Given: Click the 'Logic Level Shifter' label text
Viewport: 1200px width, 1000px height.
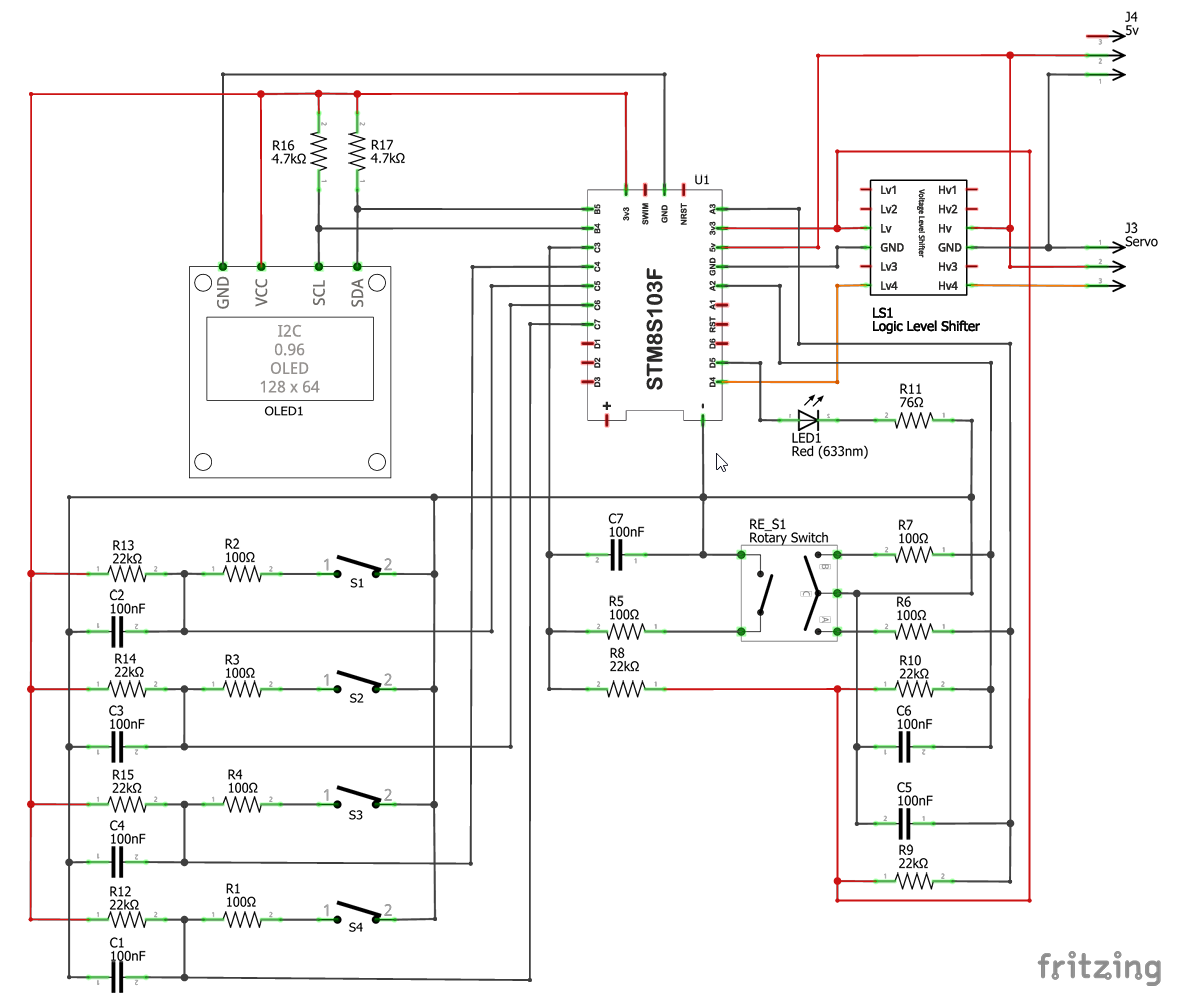Looking at the screenshot, I should pyautogui.click(x=926, y=326).
